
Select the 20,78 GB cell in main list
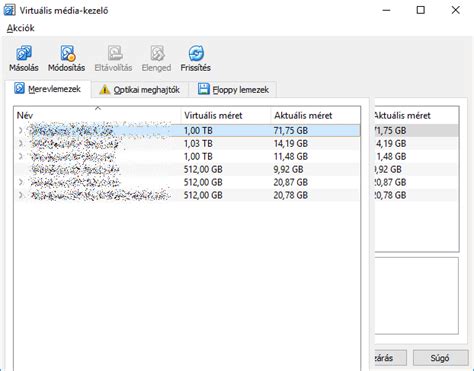click(x=291, y=196)
